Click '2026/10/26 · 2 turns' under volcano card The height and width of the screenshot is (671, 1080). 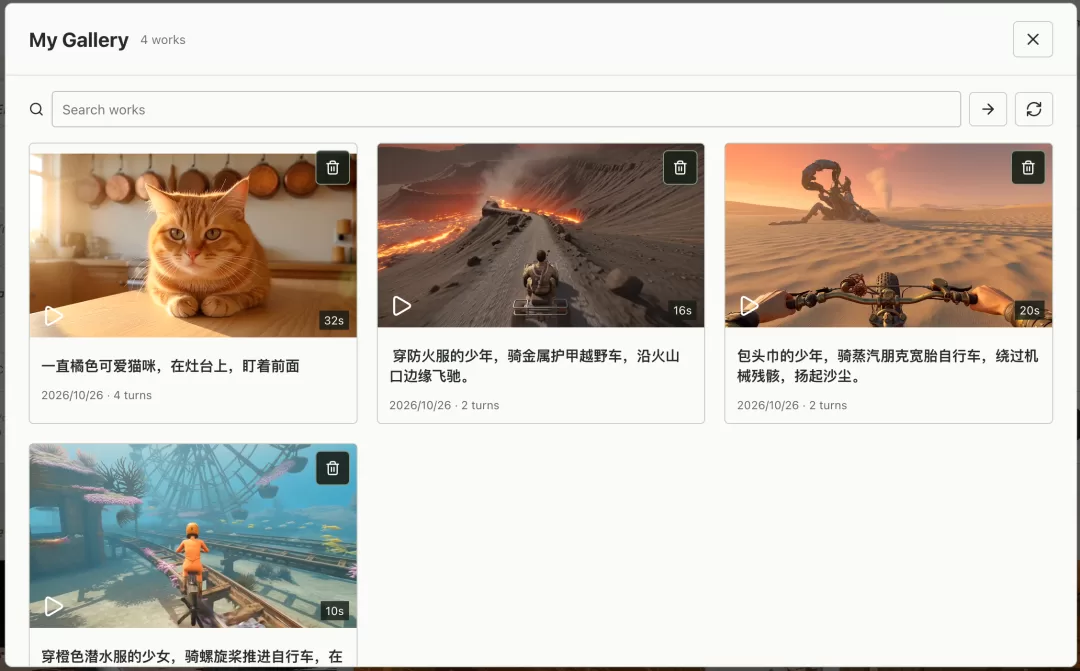coord(444,406)
